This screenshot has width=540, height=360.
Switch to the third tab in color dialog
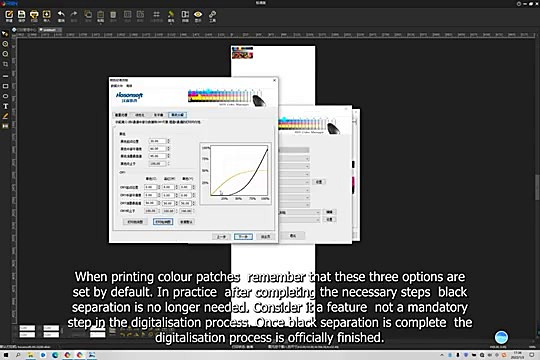158,115
